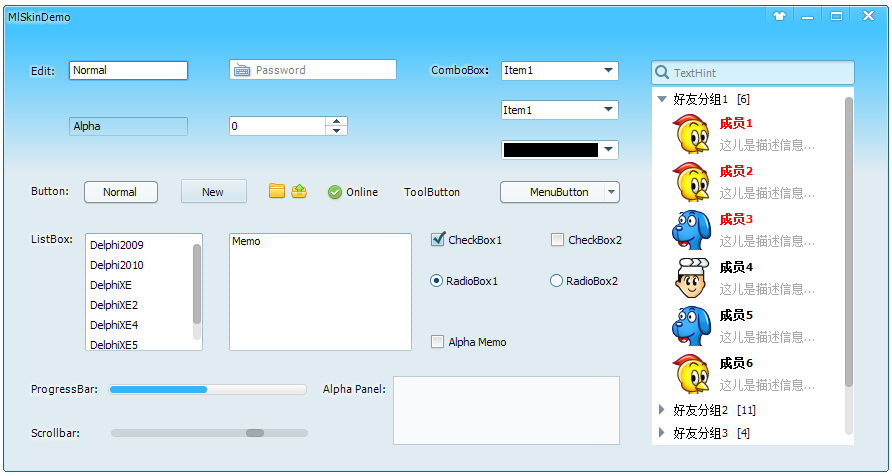This screenshot has width=892, height=476.
Task: Click the friend list vertical scrollbar
Action: [x=849, y=242]
